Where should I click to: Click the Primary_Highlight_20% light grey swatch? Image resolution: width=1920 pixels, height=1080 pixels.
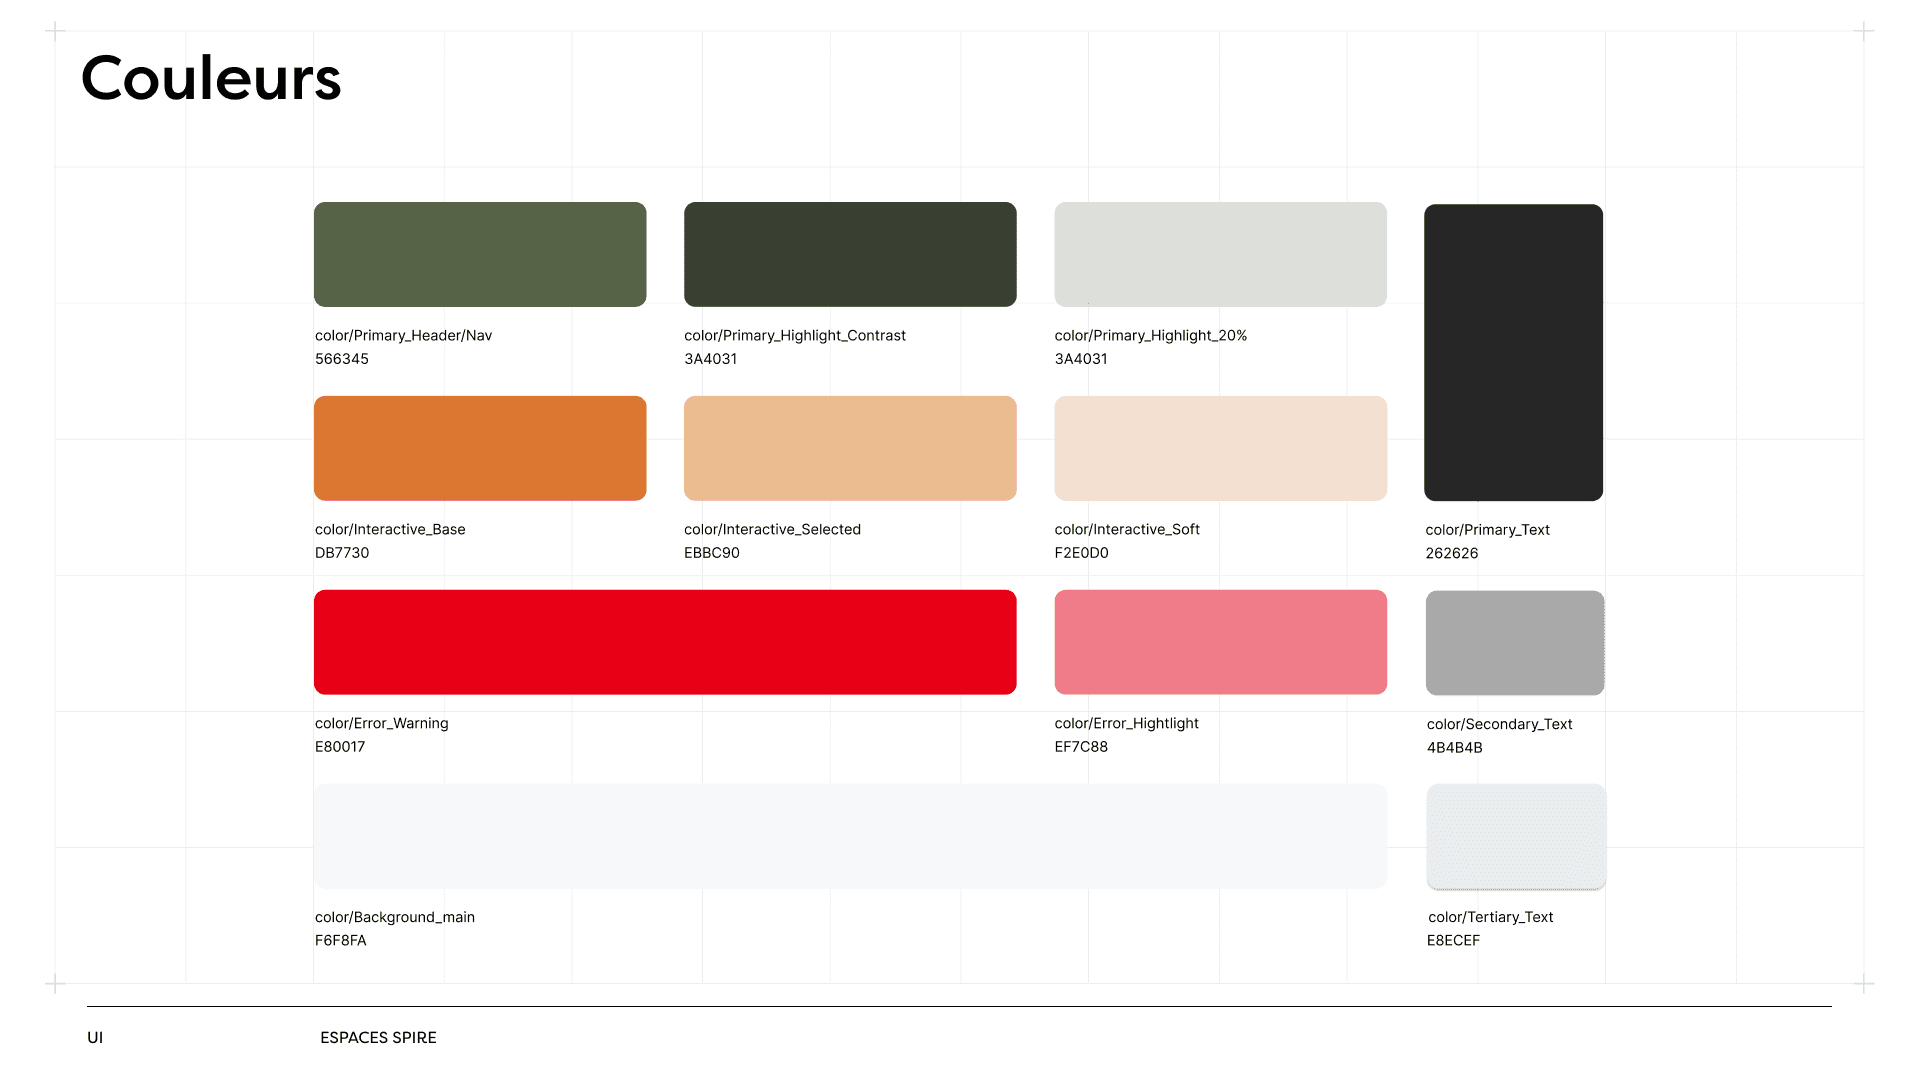tap(1220, 254)
